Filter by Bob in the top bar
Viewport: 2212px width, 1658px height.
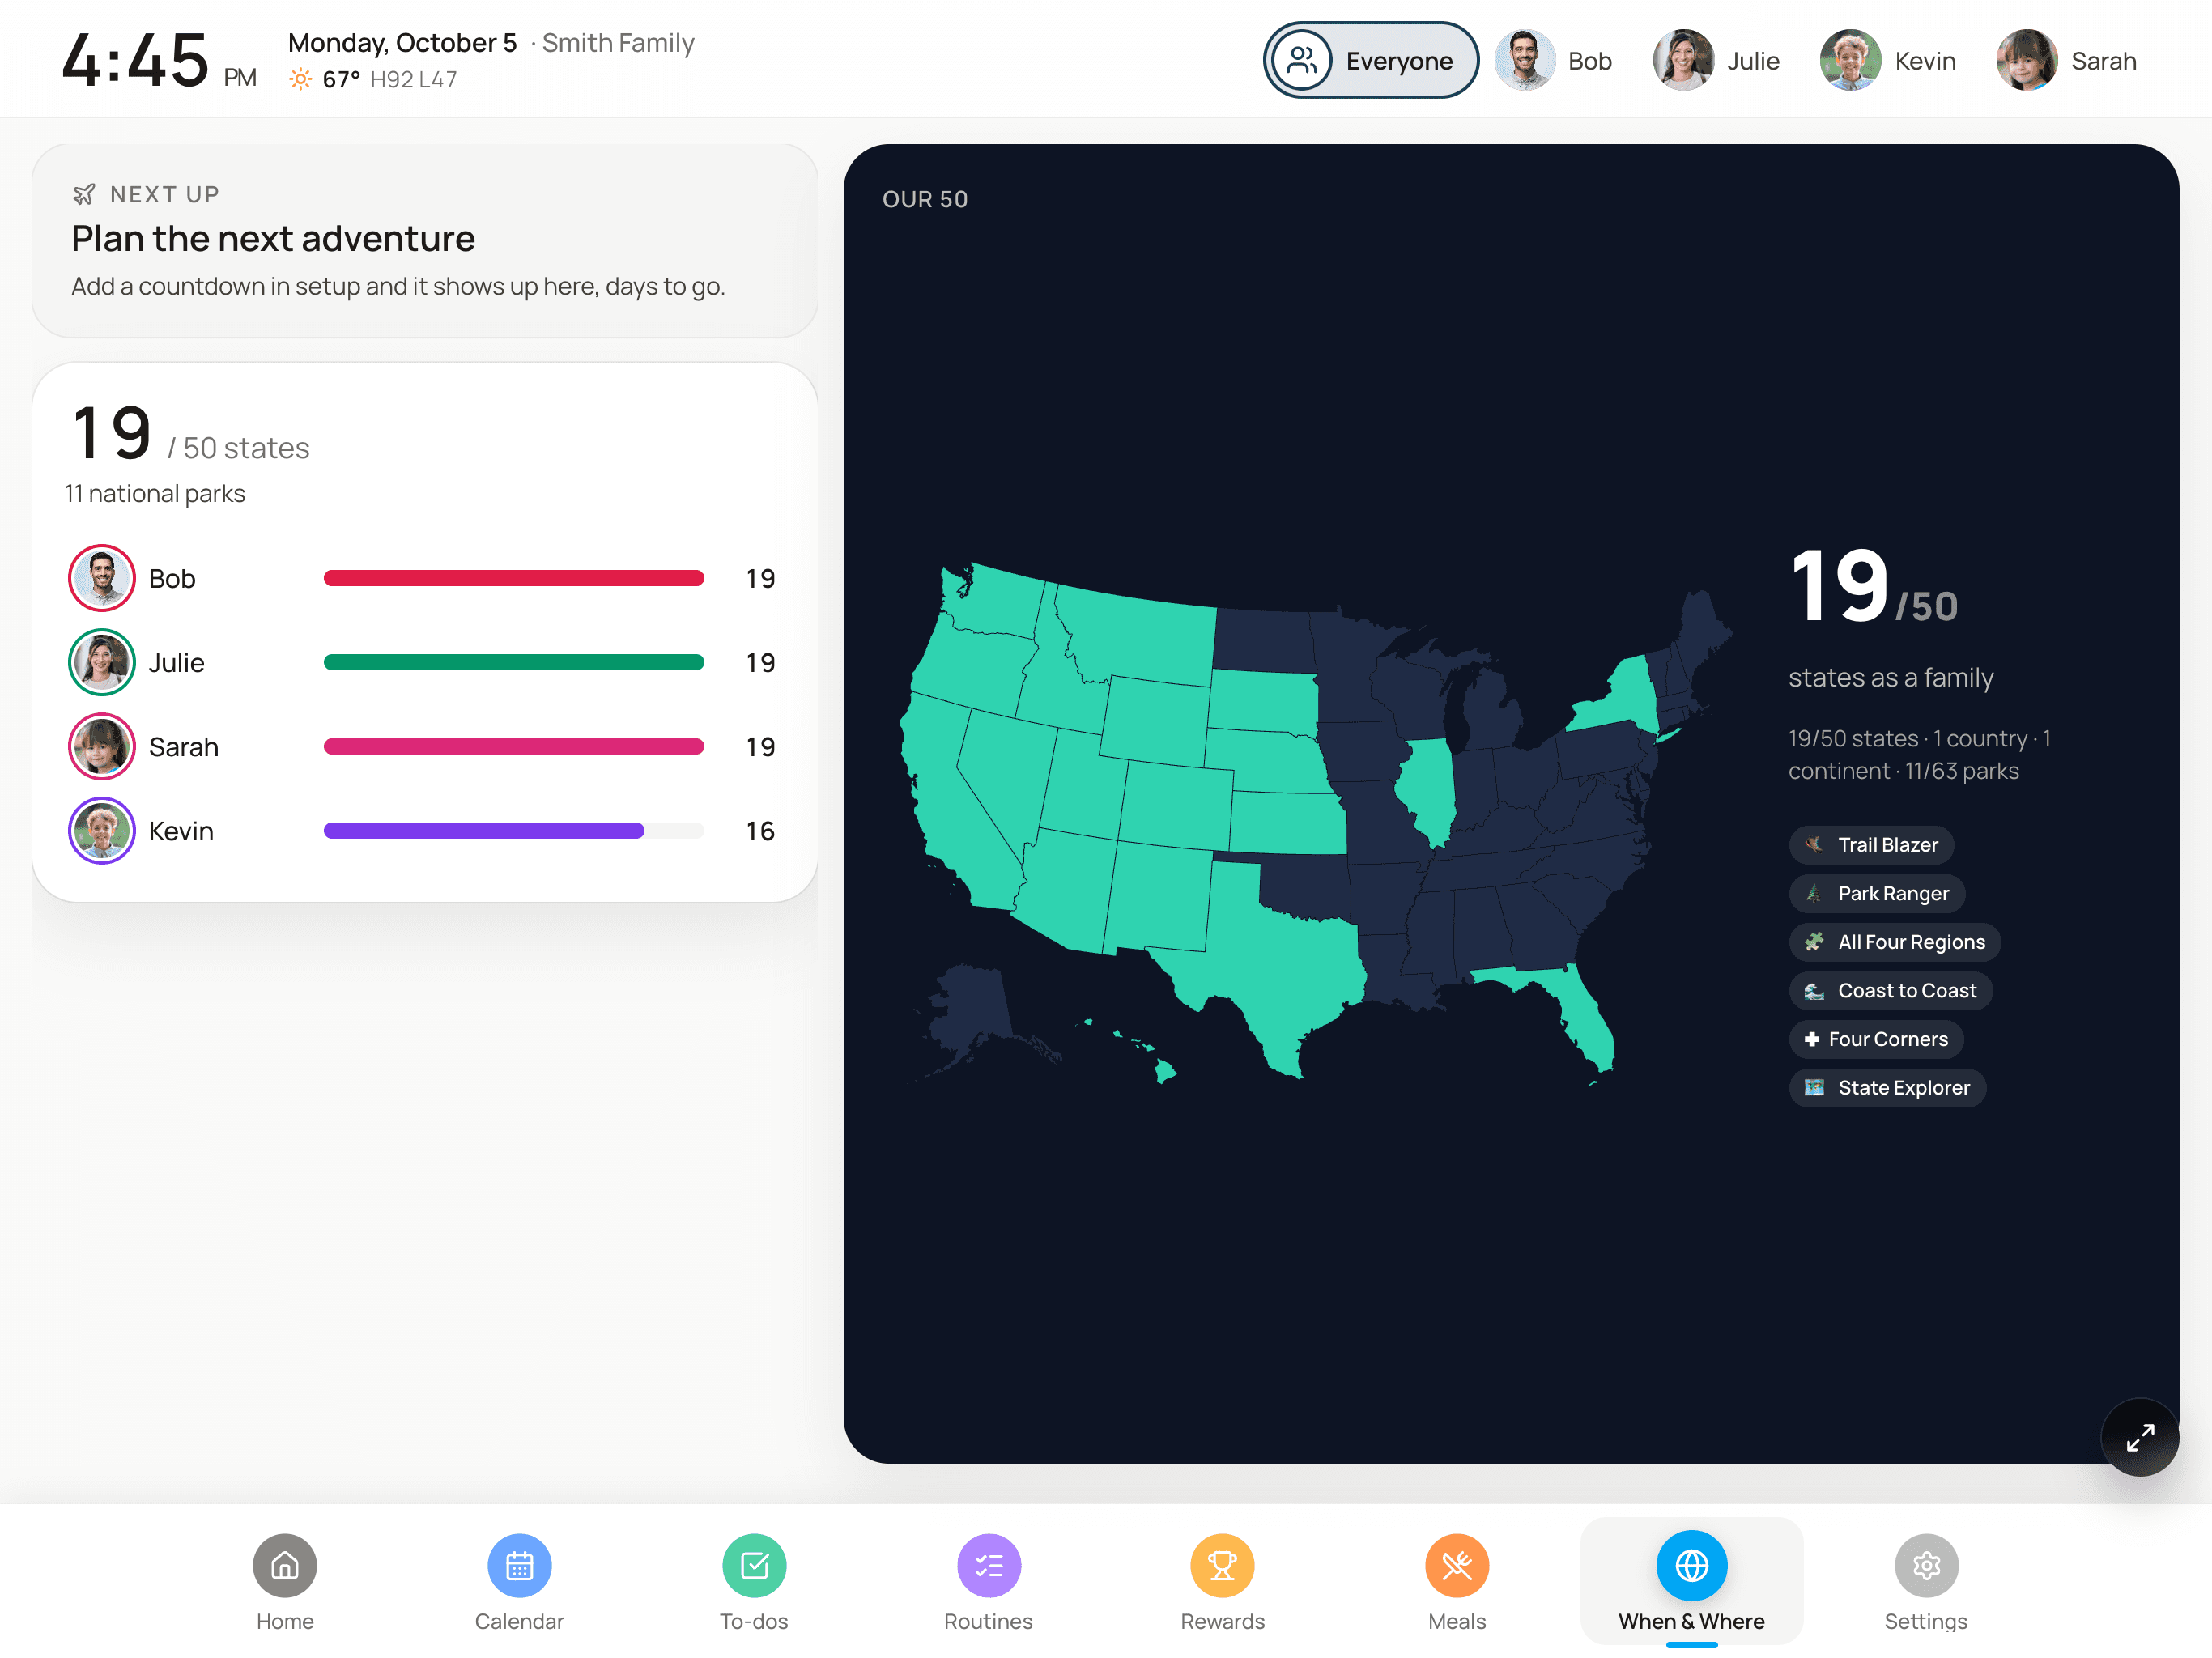tap(1554, 60)
